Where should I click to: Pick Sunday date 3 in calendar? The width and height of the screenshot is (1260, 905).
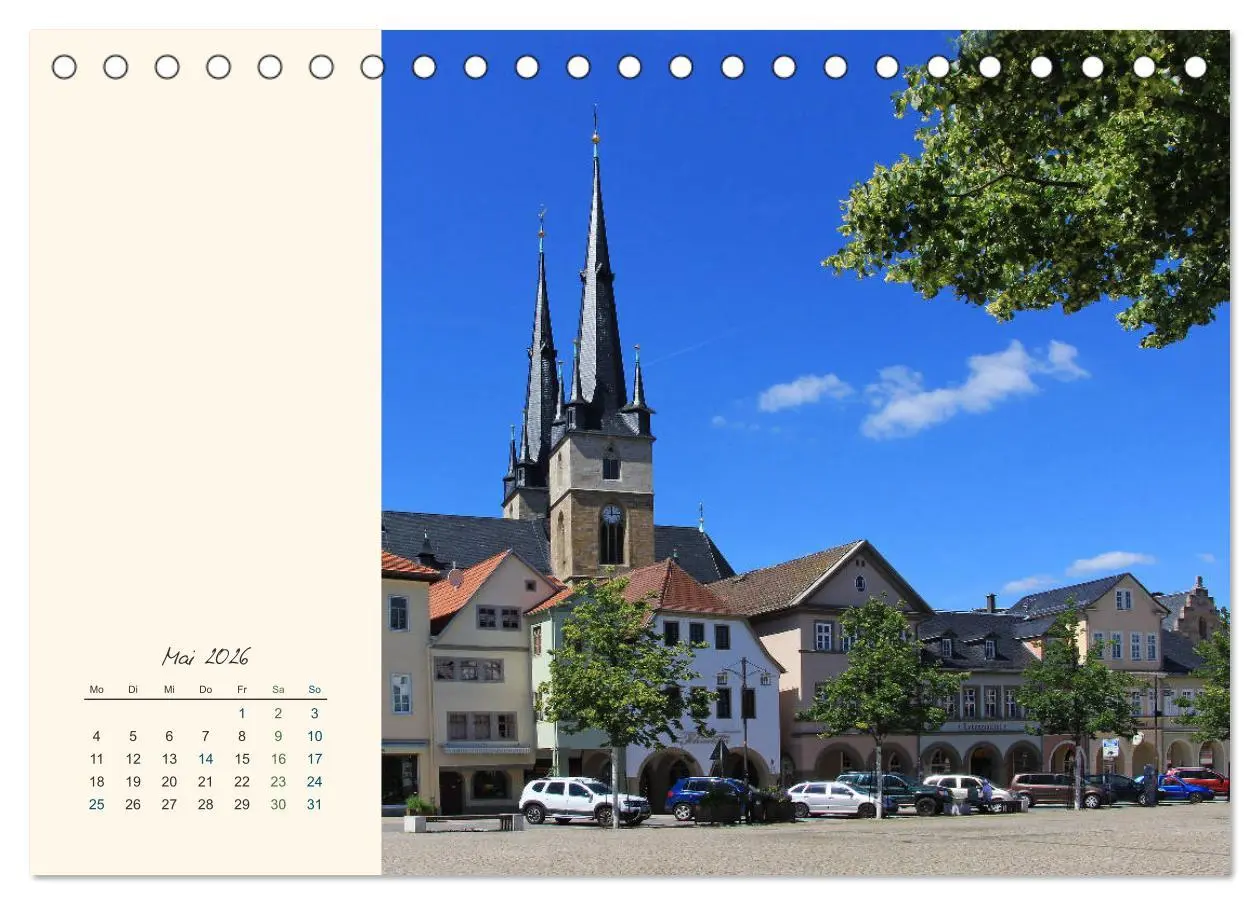coord(314,714)
